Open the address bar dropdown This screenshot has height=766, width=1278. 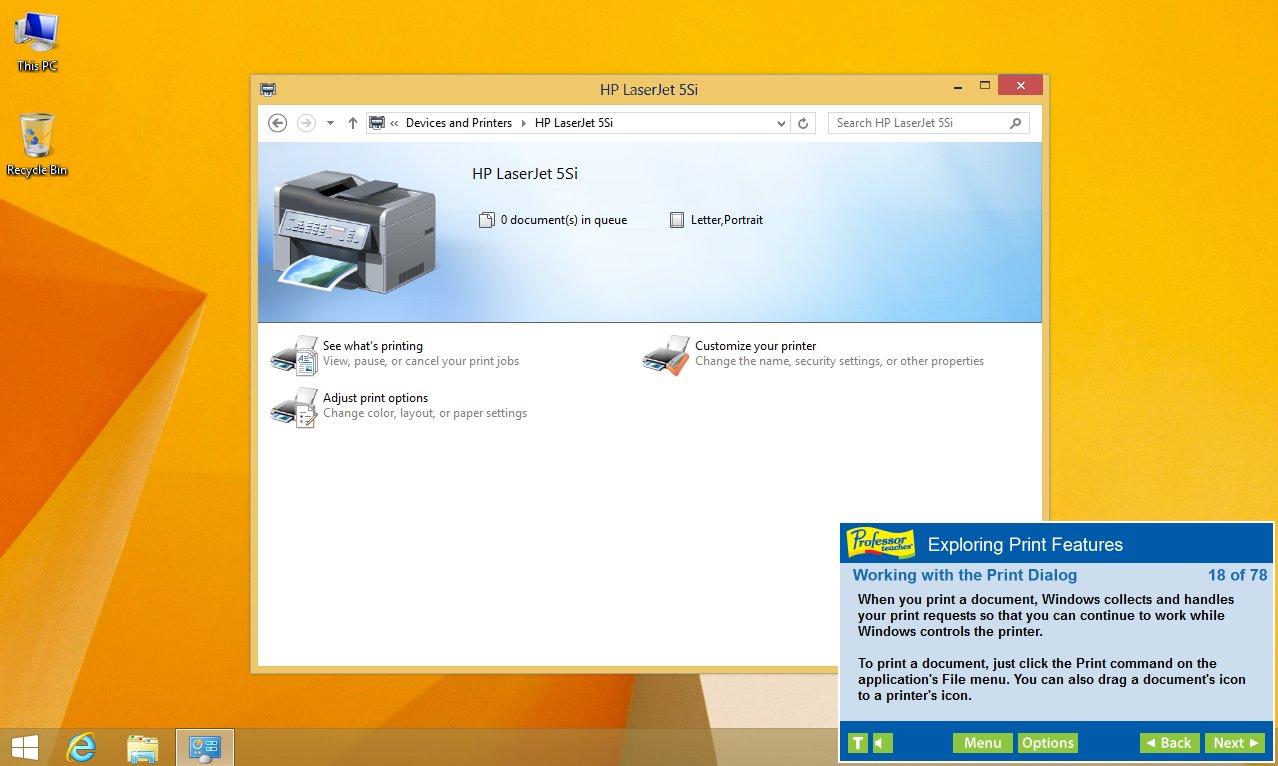[x=781, y=122]
